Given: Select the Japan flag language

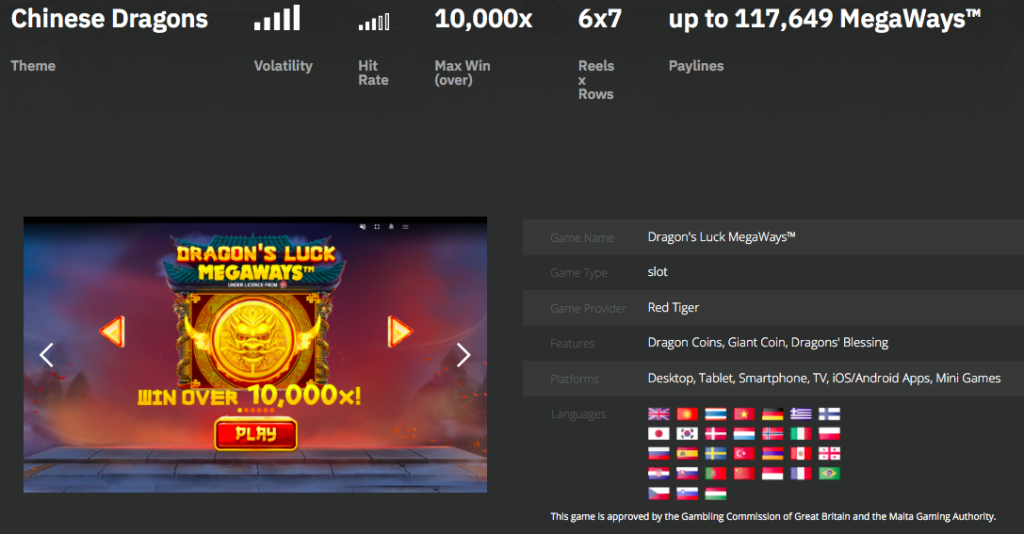Looking at the screenshot, I should point(658,433).
